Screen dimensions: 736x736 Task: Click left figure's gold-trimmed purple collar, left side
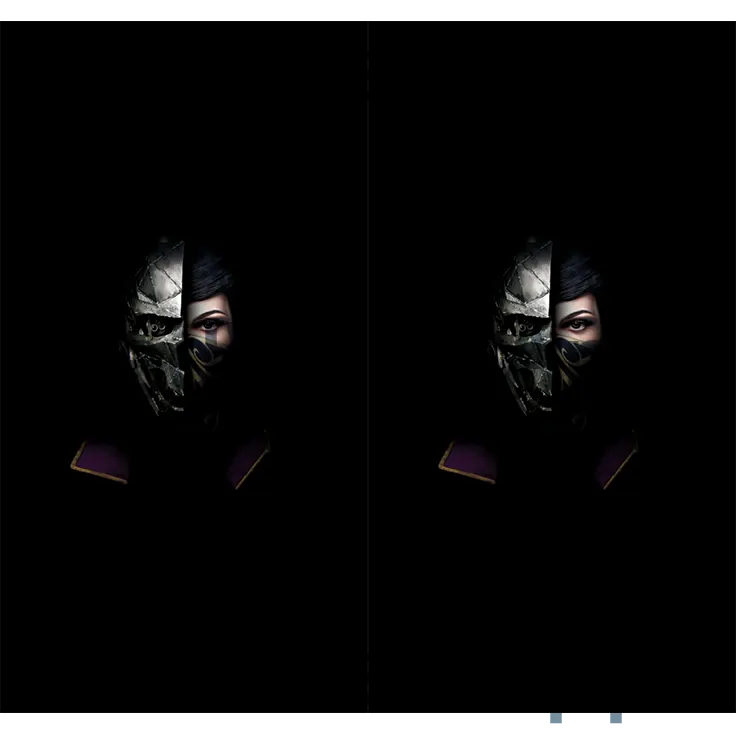coord(100,461)
